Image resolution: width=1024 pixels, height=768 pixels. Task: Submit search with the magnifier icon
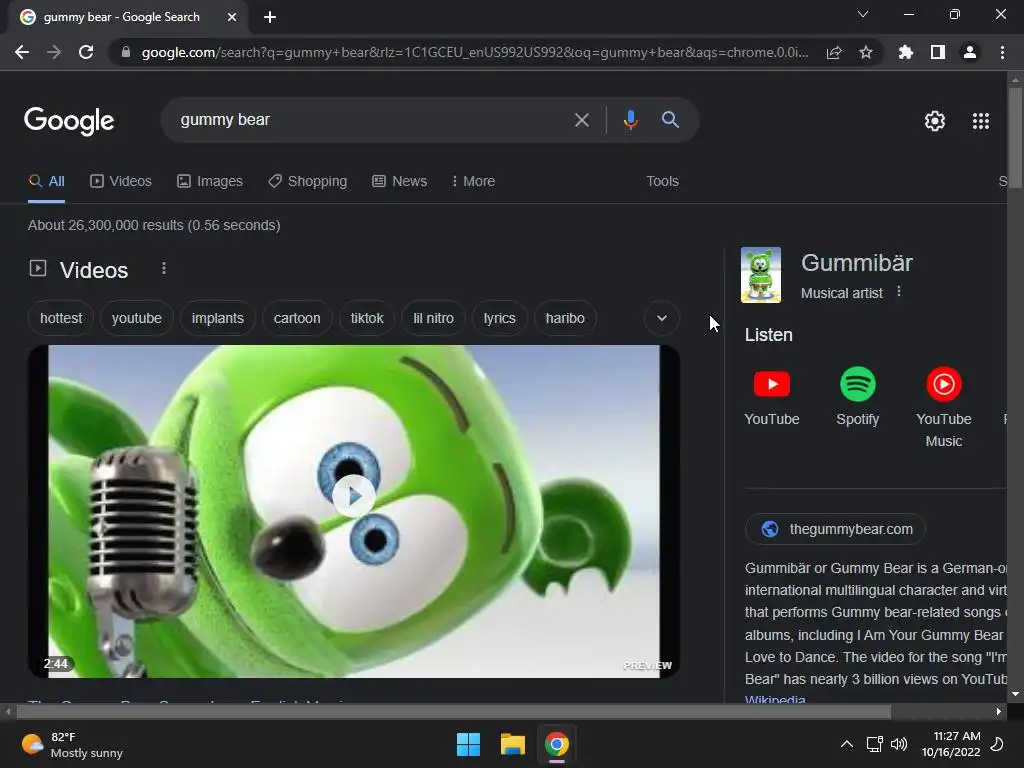click(x=670, y=120)
